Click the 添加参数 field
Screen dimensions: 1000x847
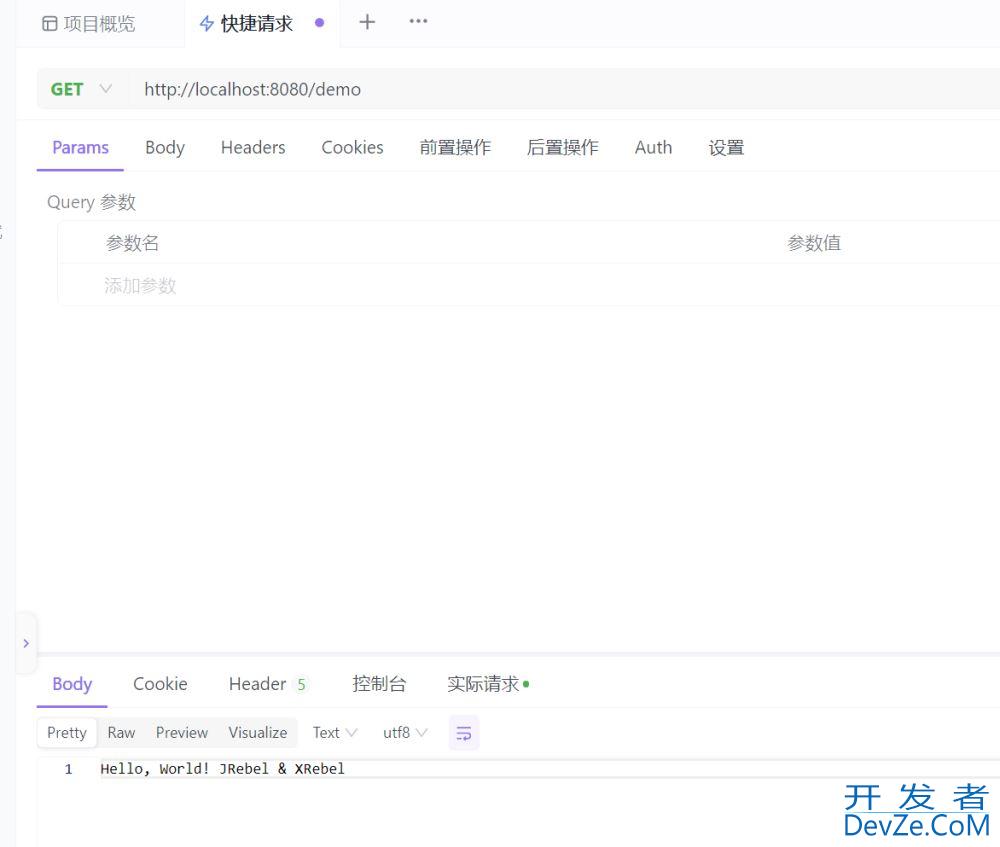point(140,285)
